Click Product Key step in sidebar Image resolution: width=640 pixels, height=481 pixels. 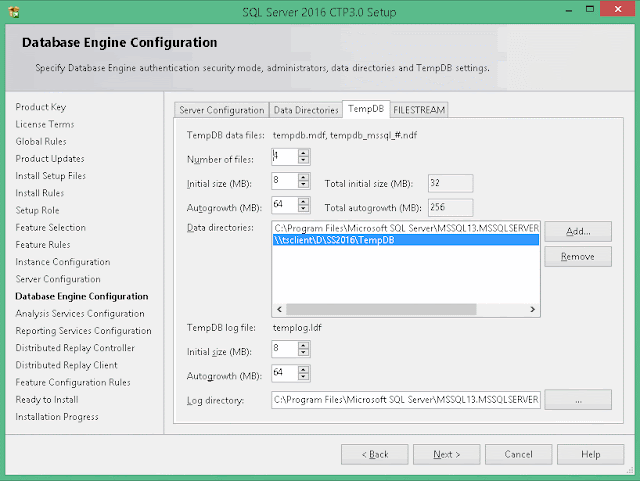41,107
